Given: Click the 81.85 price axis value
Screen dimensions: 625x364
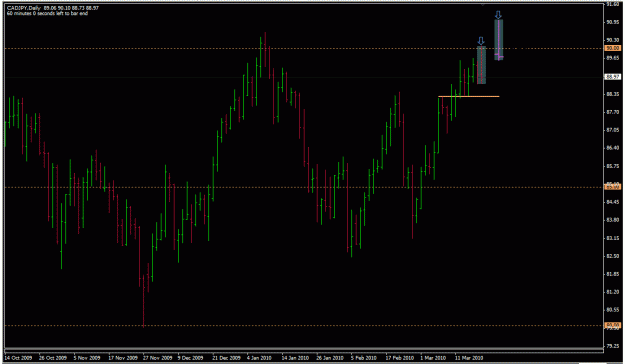Looking at the screenshot, I should pos(613,274).
